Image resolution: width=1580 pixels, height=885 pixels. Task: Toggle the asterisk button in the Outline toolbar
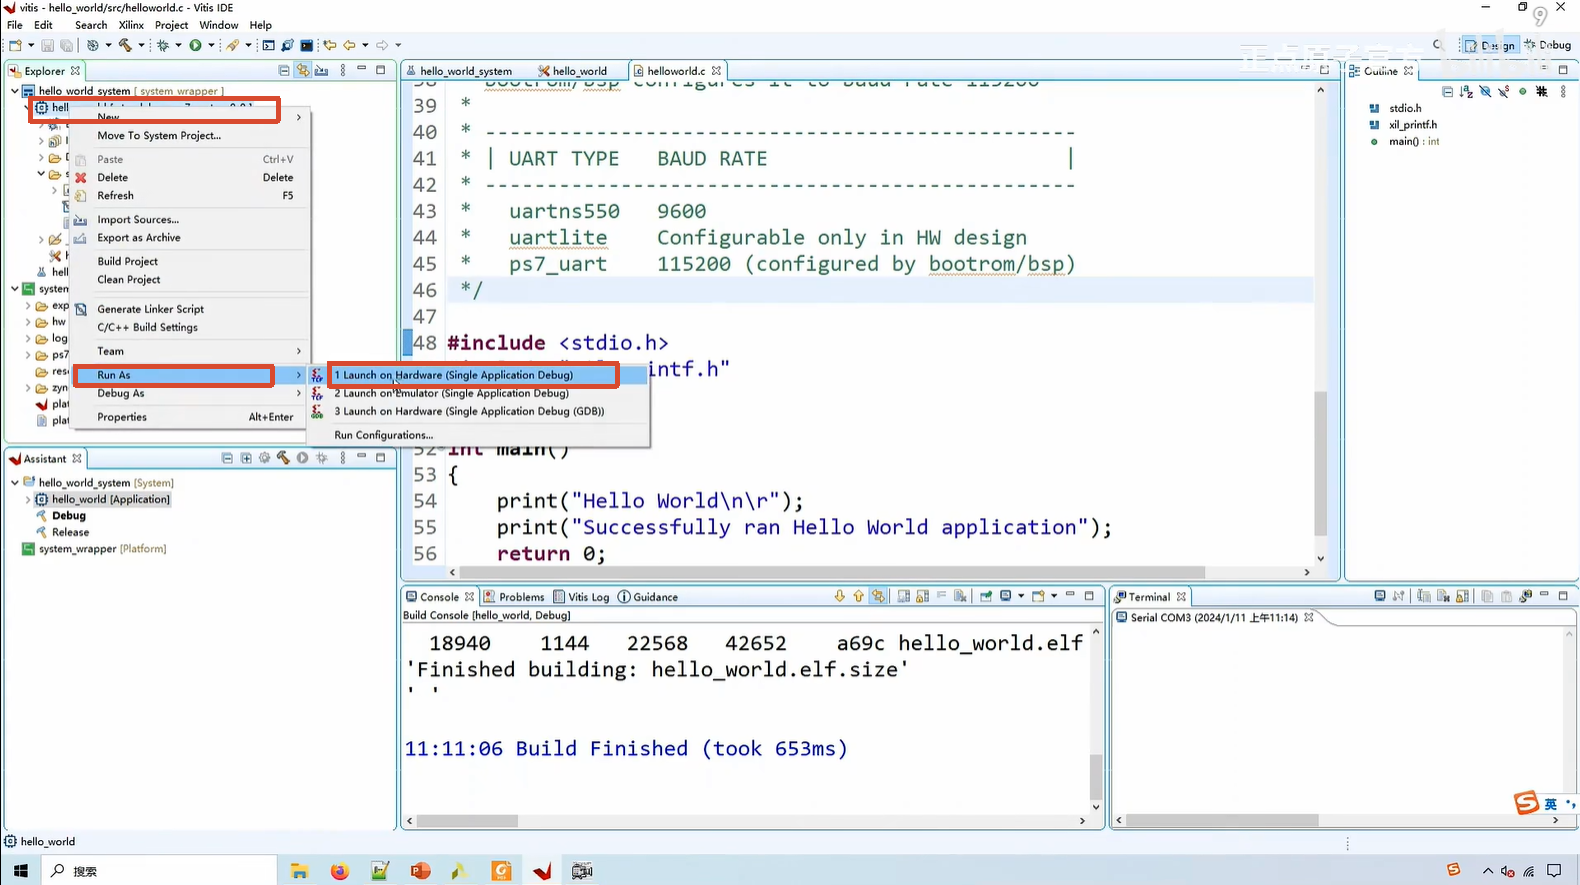point(1542,91)
